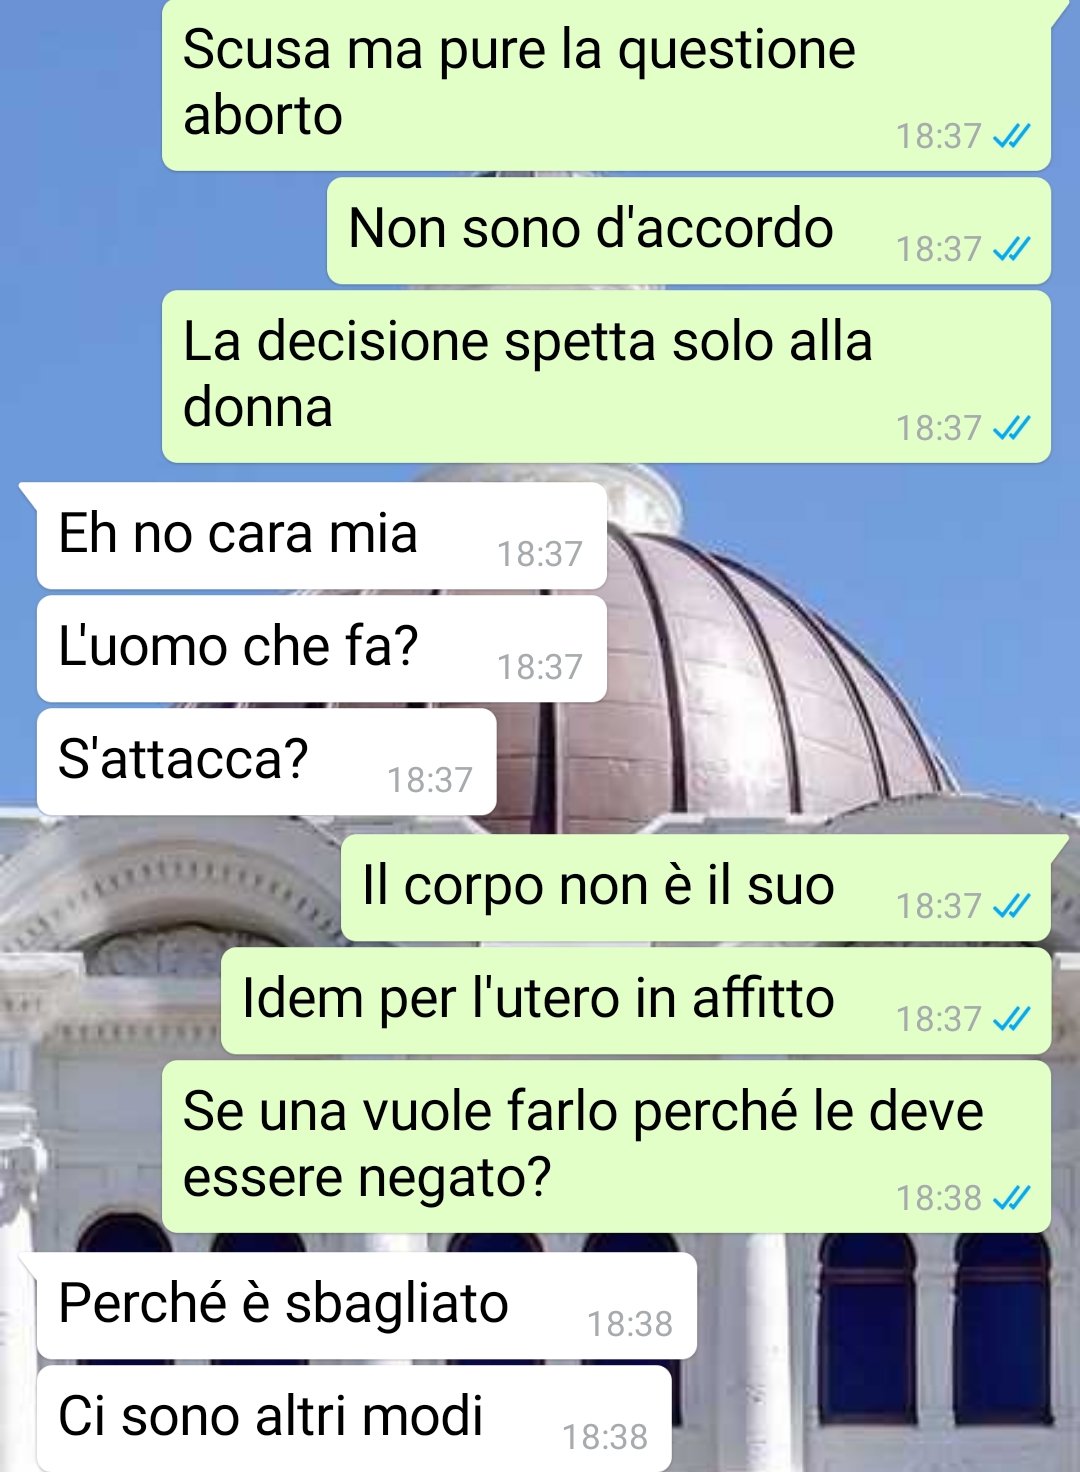Tap the 'Ci sono altri modi' message

[x=353, y=1418]
